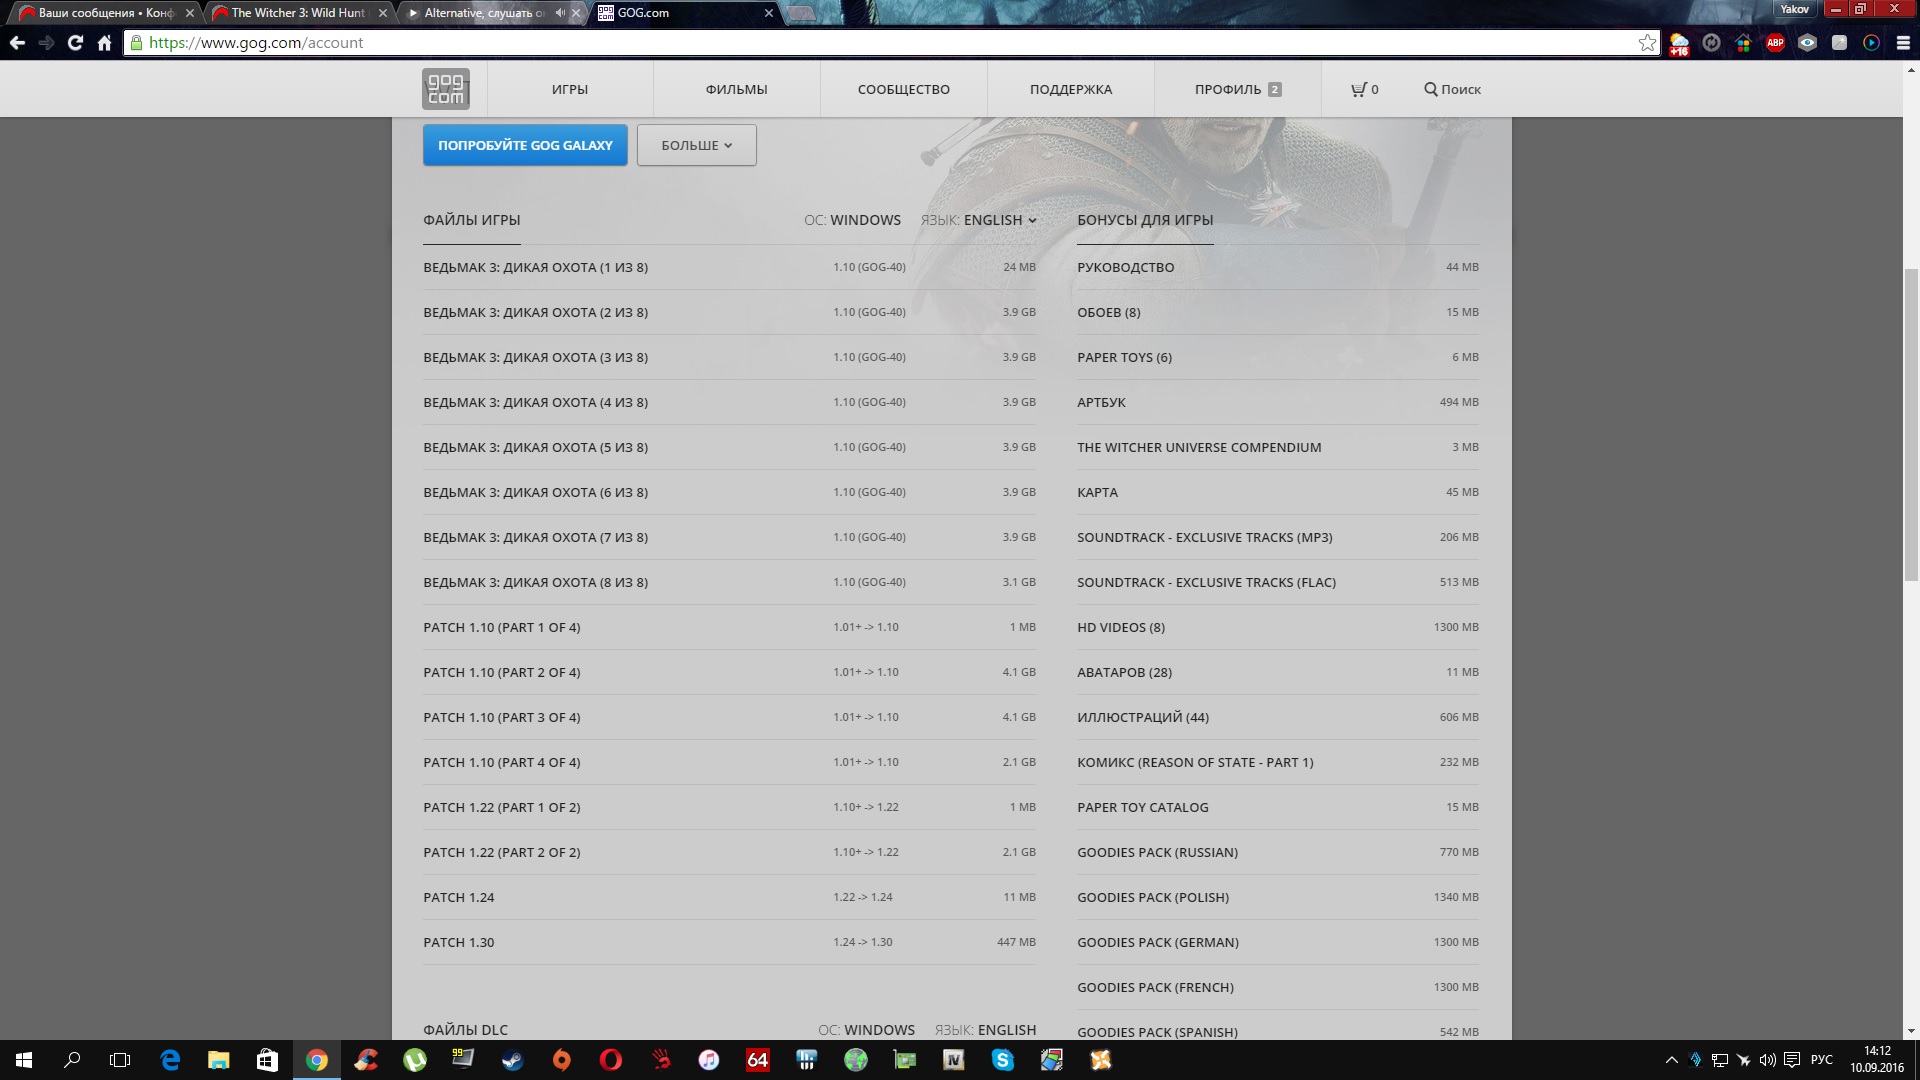Reload the page using refresh icon

point(75,43)
